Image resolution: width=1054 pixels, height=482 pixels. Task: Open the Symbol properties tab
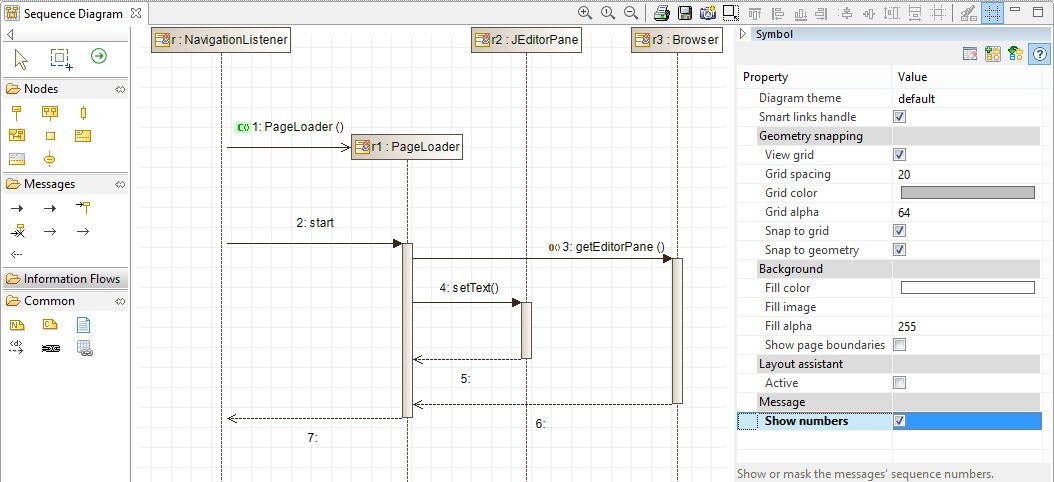point(774,34)
